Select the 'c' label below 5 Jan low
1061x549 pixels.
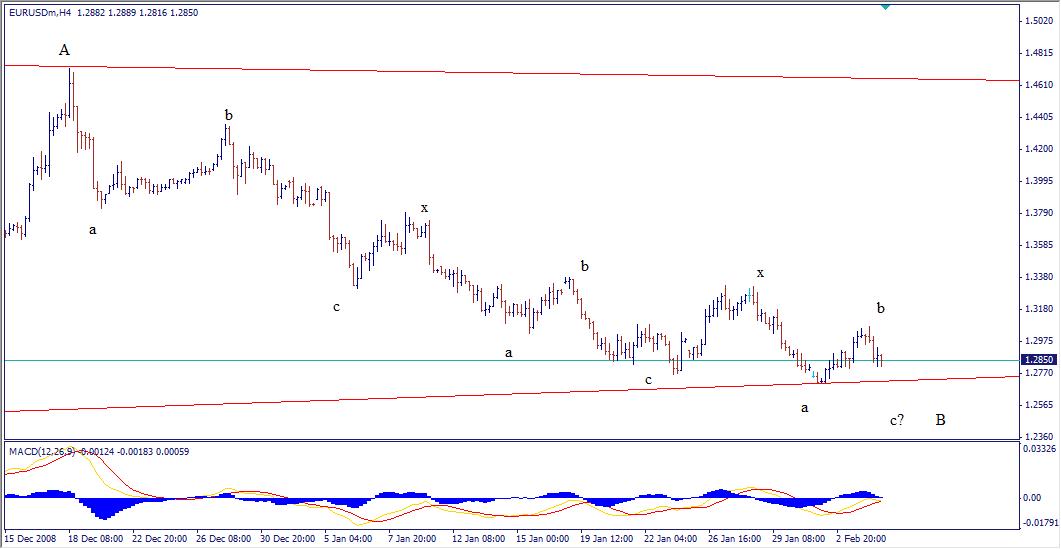(x=336, y=307)
